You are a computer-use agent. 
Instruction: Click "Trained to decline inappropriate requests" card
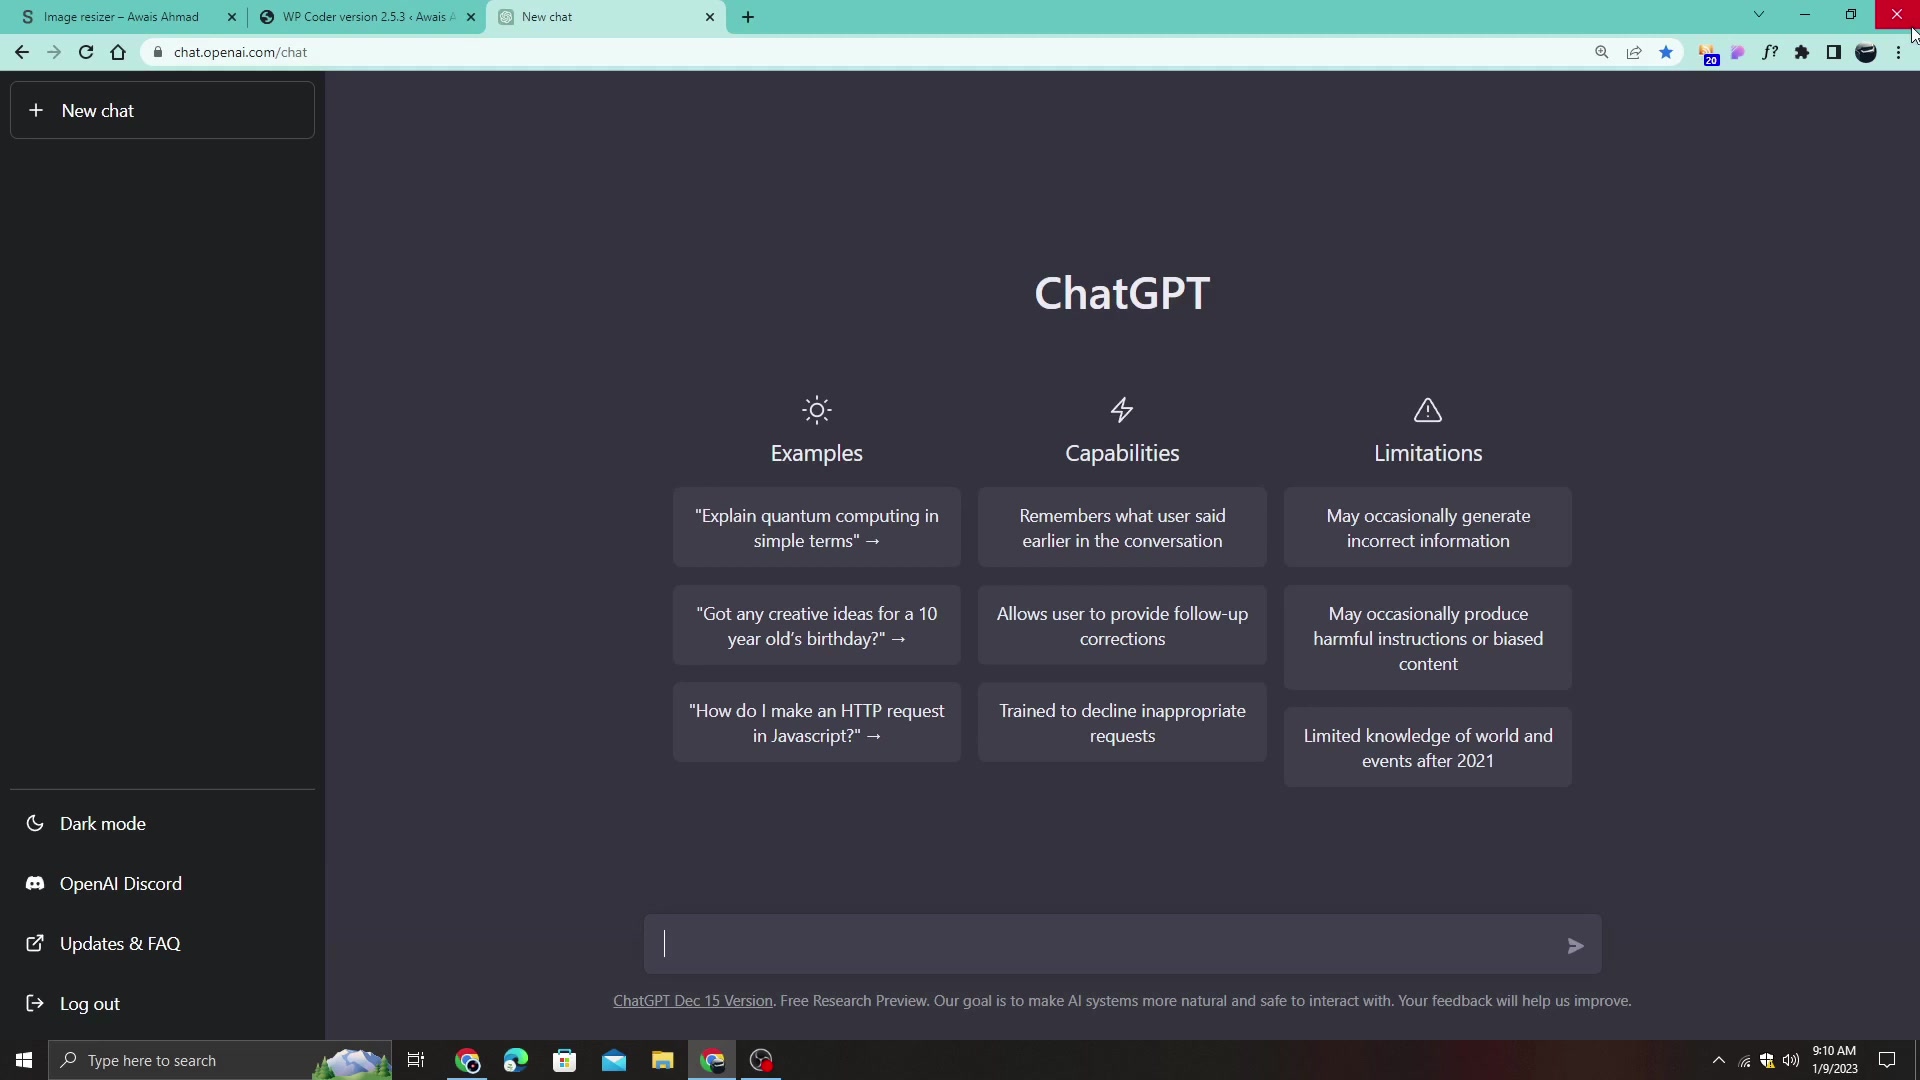[x=1122, y=723]
